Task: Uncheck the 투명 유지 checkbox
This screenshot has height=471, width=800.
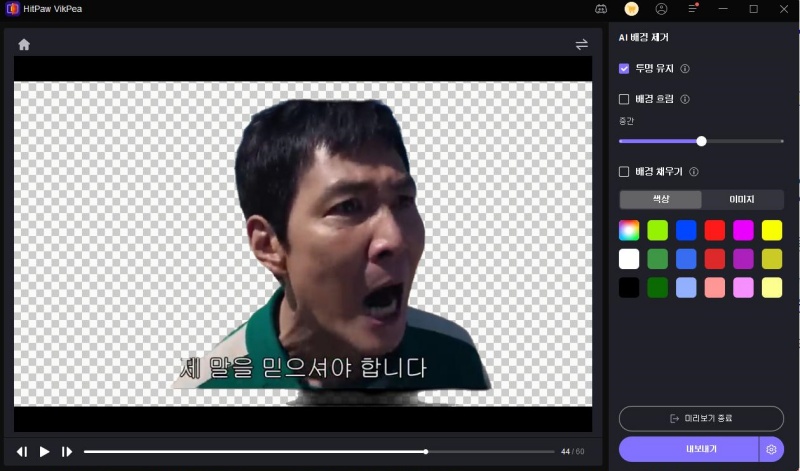Action: (624, 69)
